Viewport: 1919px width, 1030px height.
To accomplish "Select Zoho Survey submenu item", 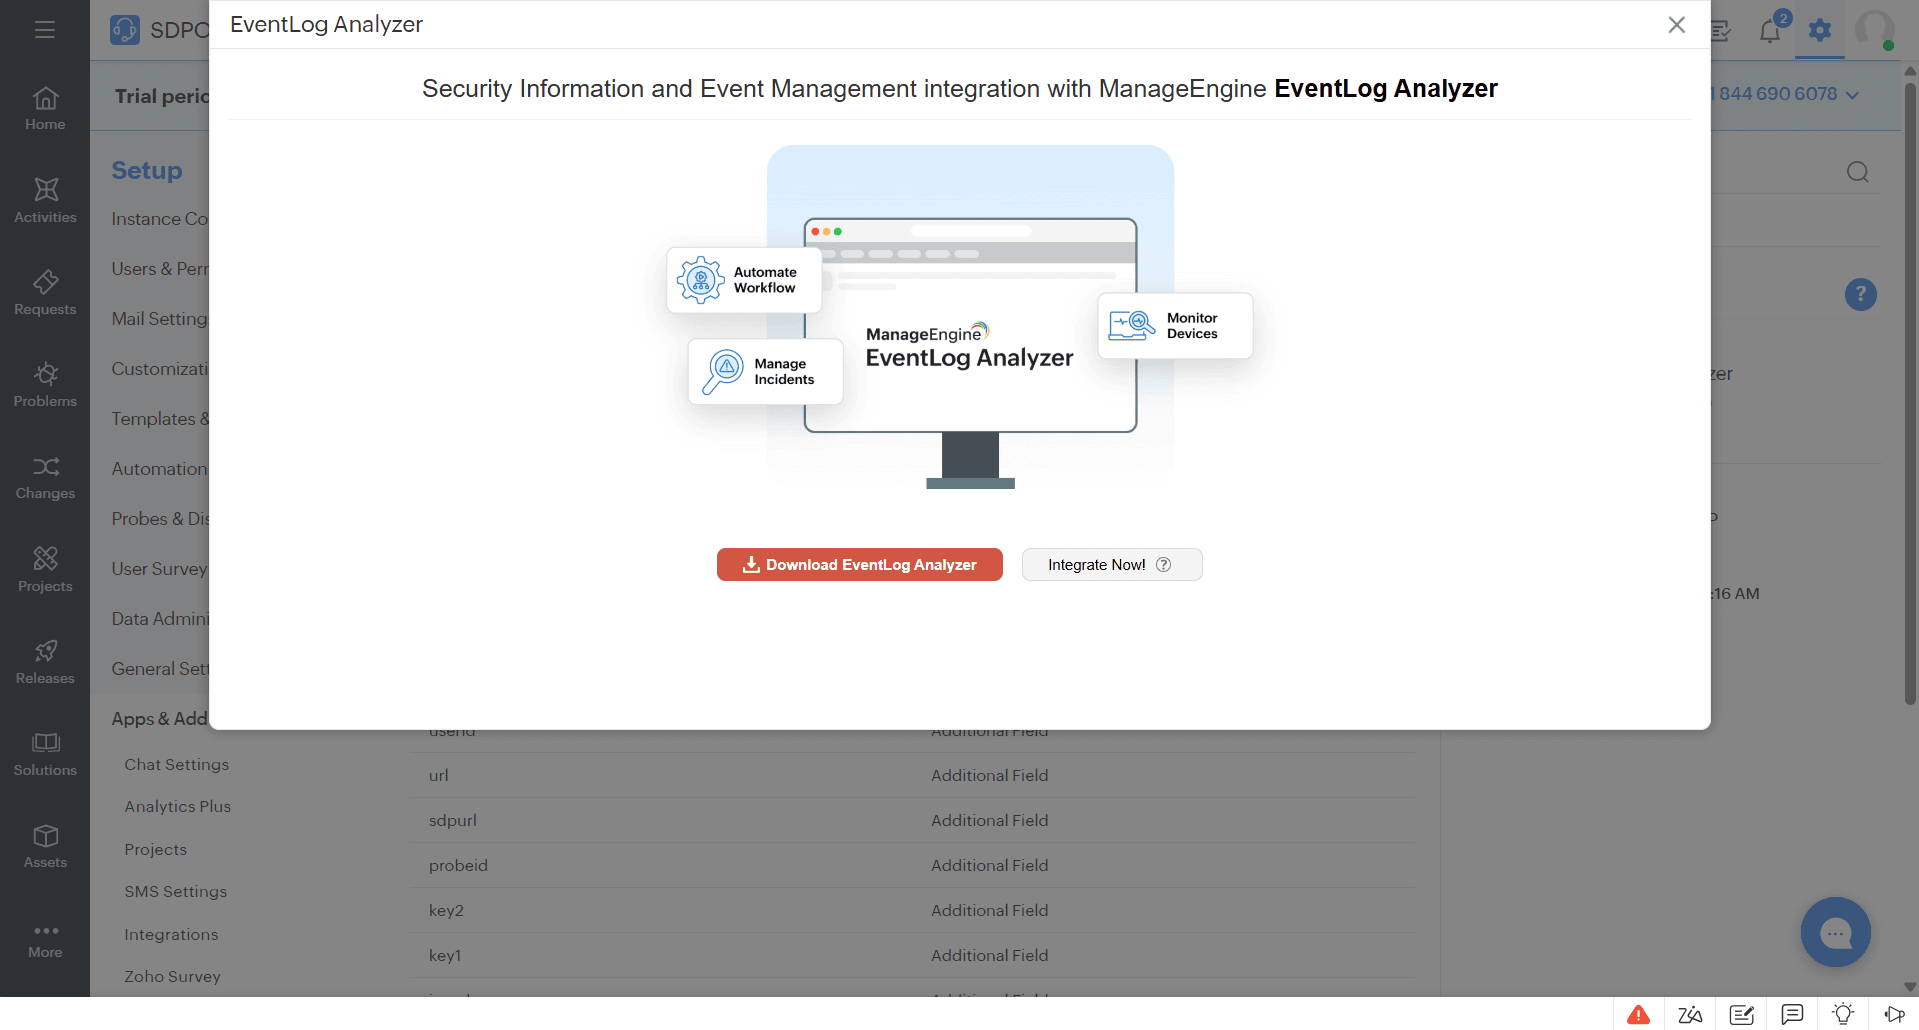I will click(x=172, y=976).
